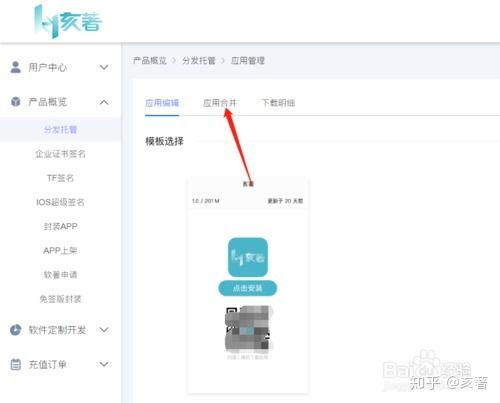Expand the 用户中心 menu chevron
Screen dimensions: 500x403
[104, 67]
